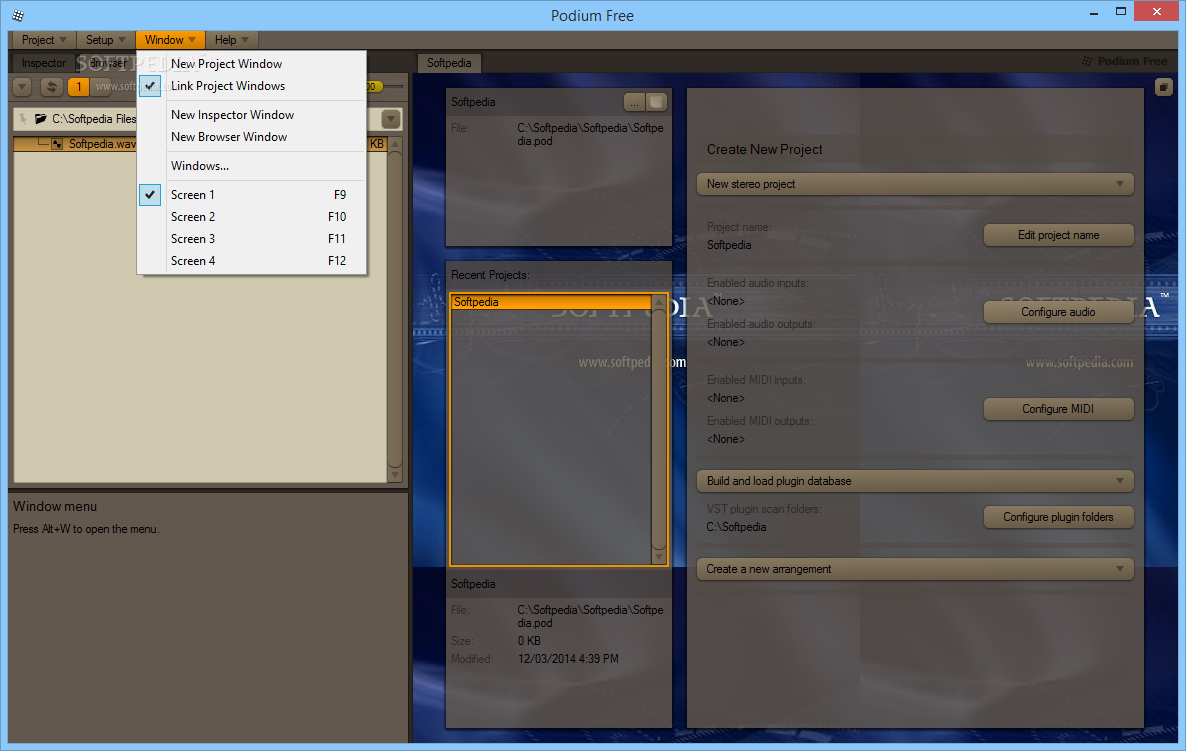1186x751 pixels.
Task: Open the Setup menu
Action: pyautogui.click(x=105, y=40)
